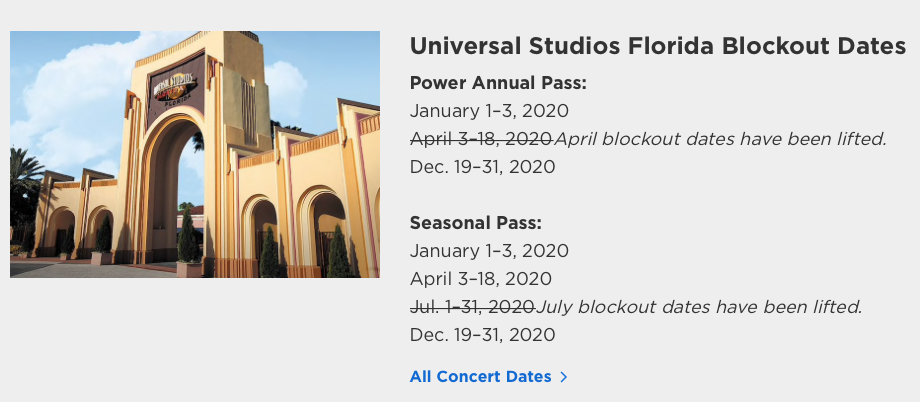Select the July blockout dates lifted notice
The width and height of the screenshot is (920, 402).
pos(699,306)
